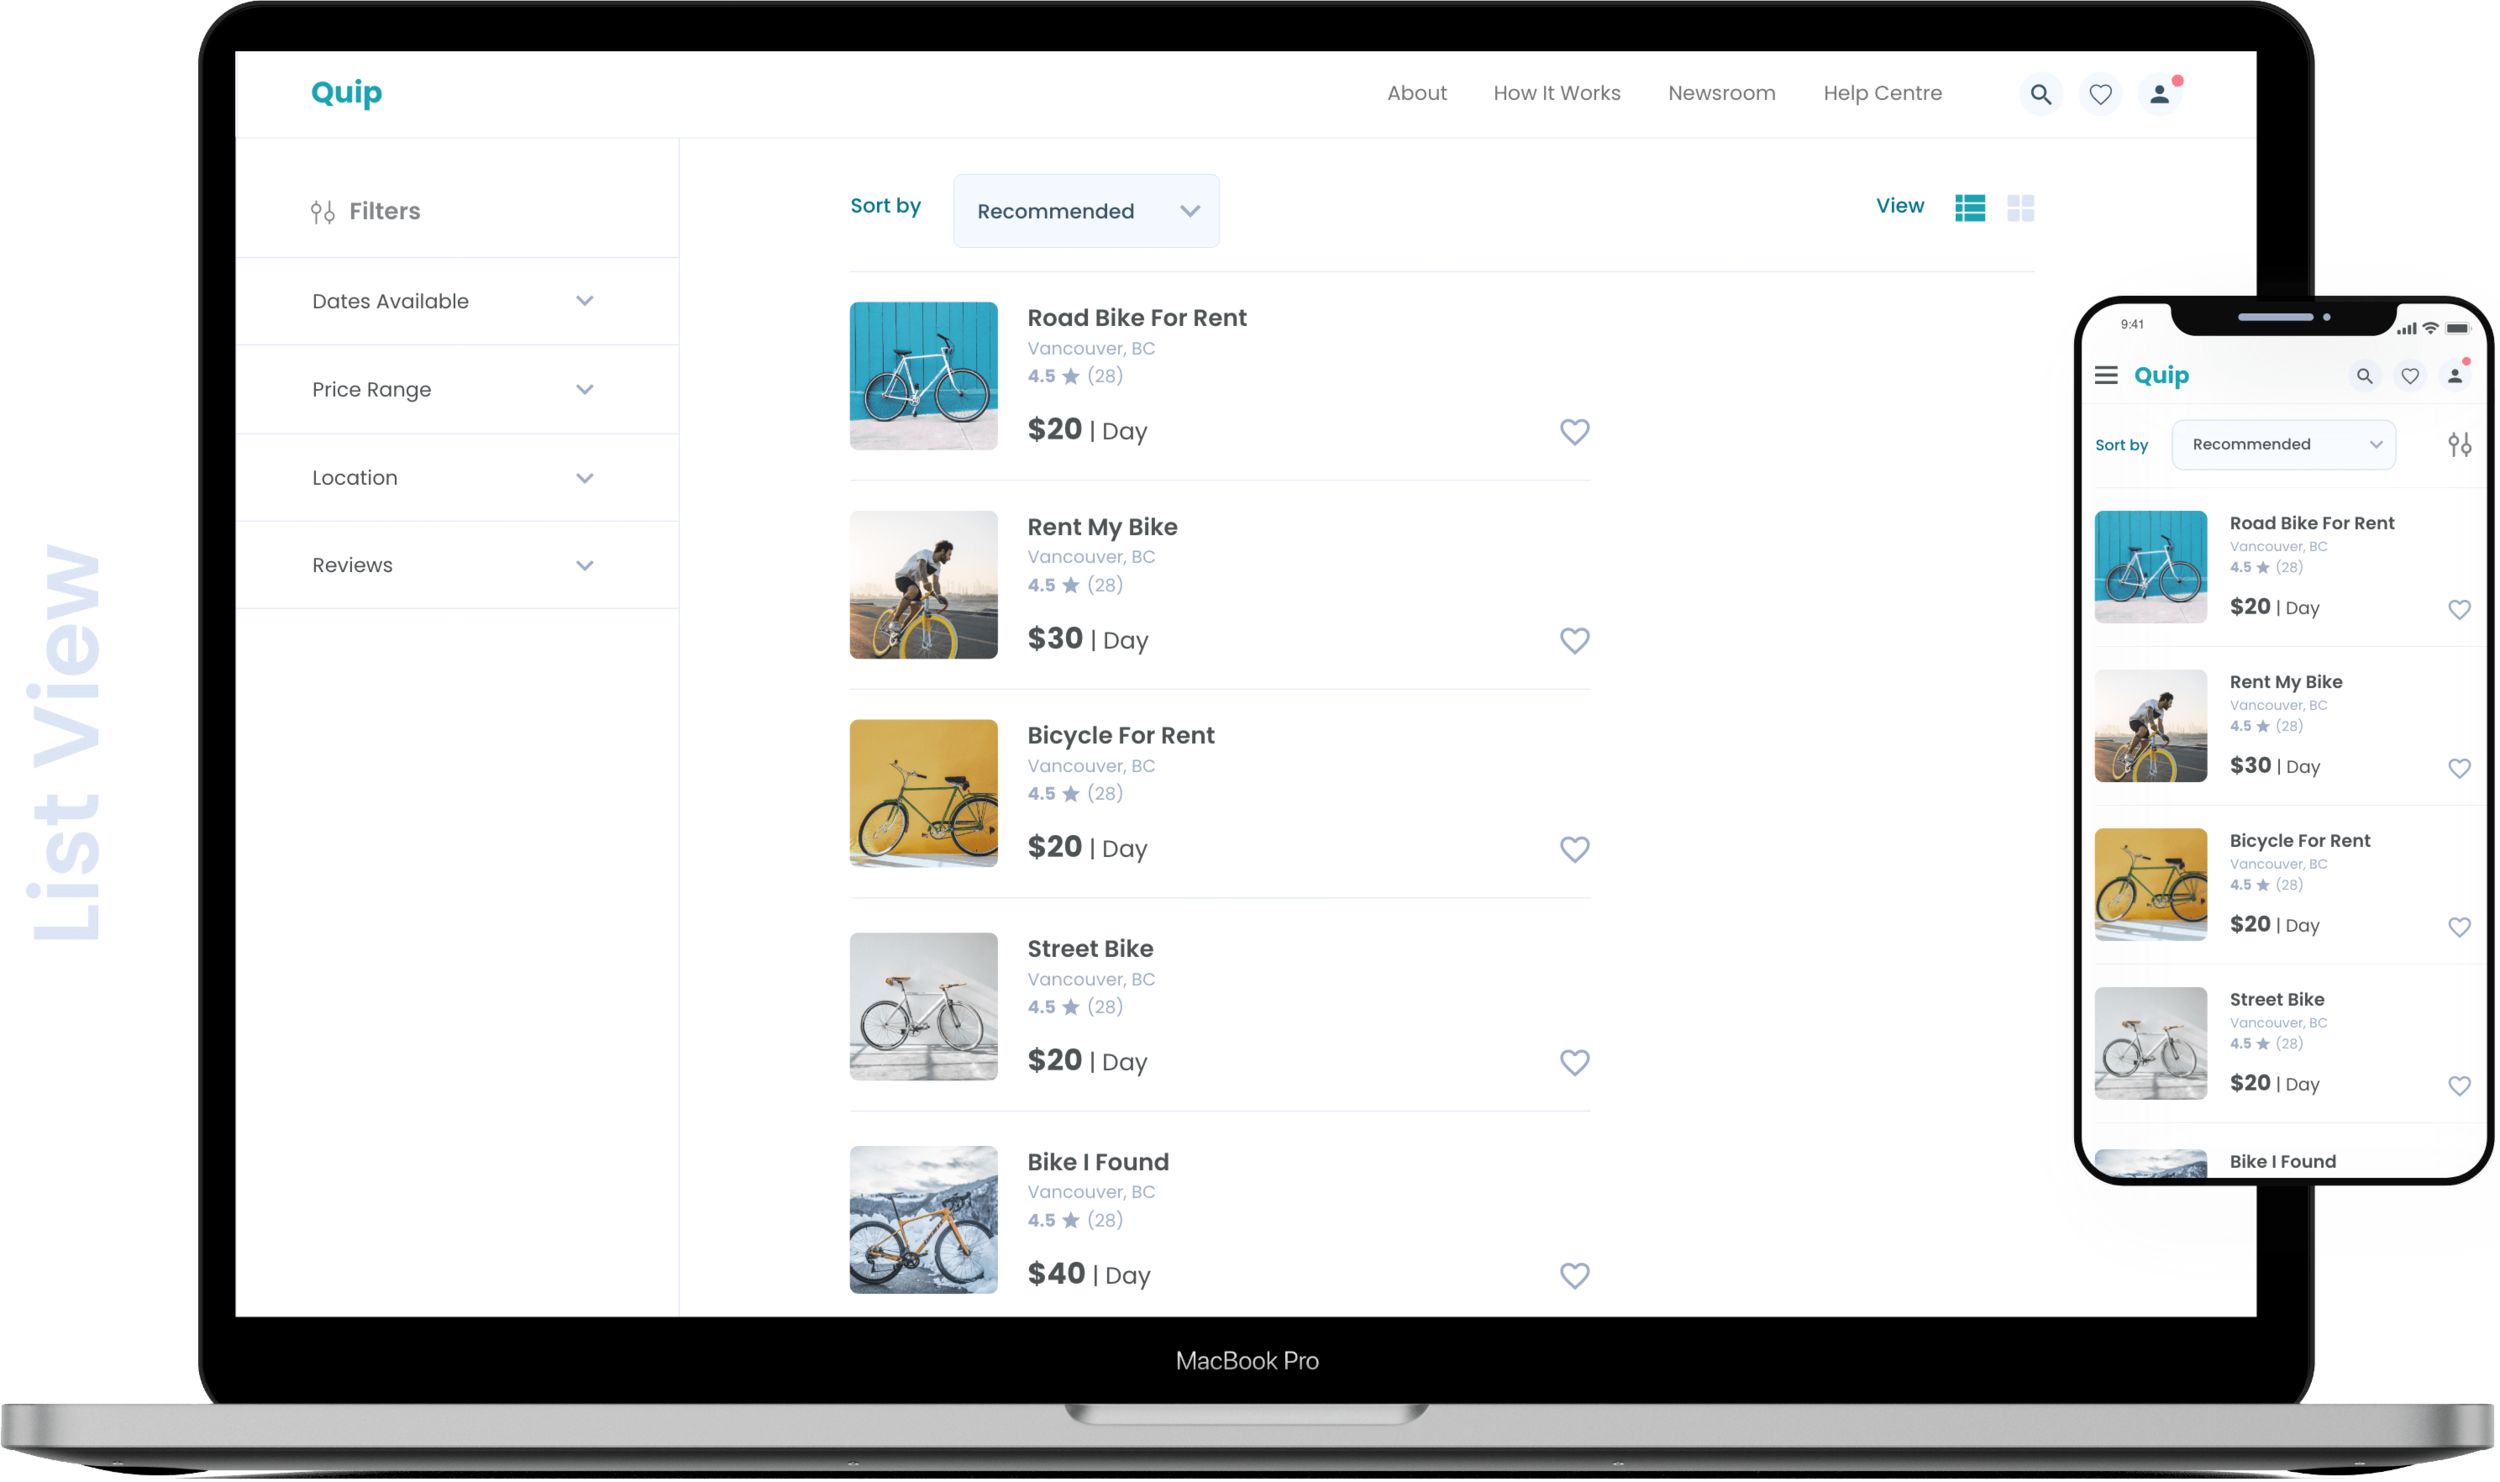Image resolution: width=2500 pixels, height=1482 pixels.
Task: Open user profile icon in desktop header
Action: (x=2159, y=94)
